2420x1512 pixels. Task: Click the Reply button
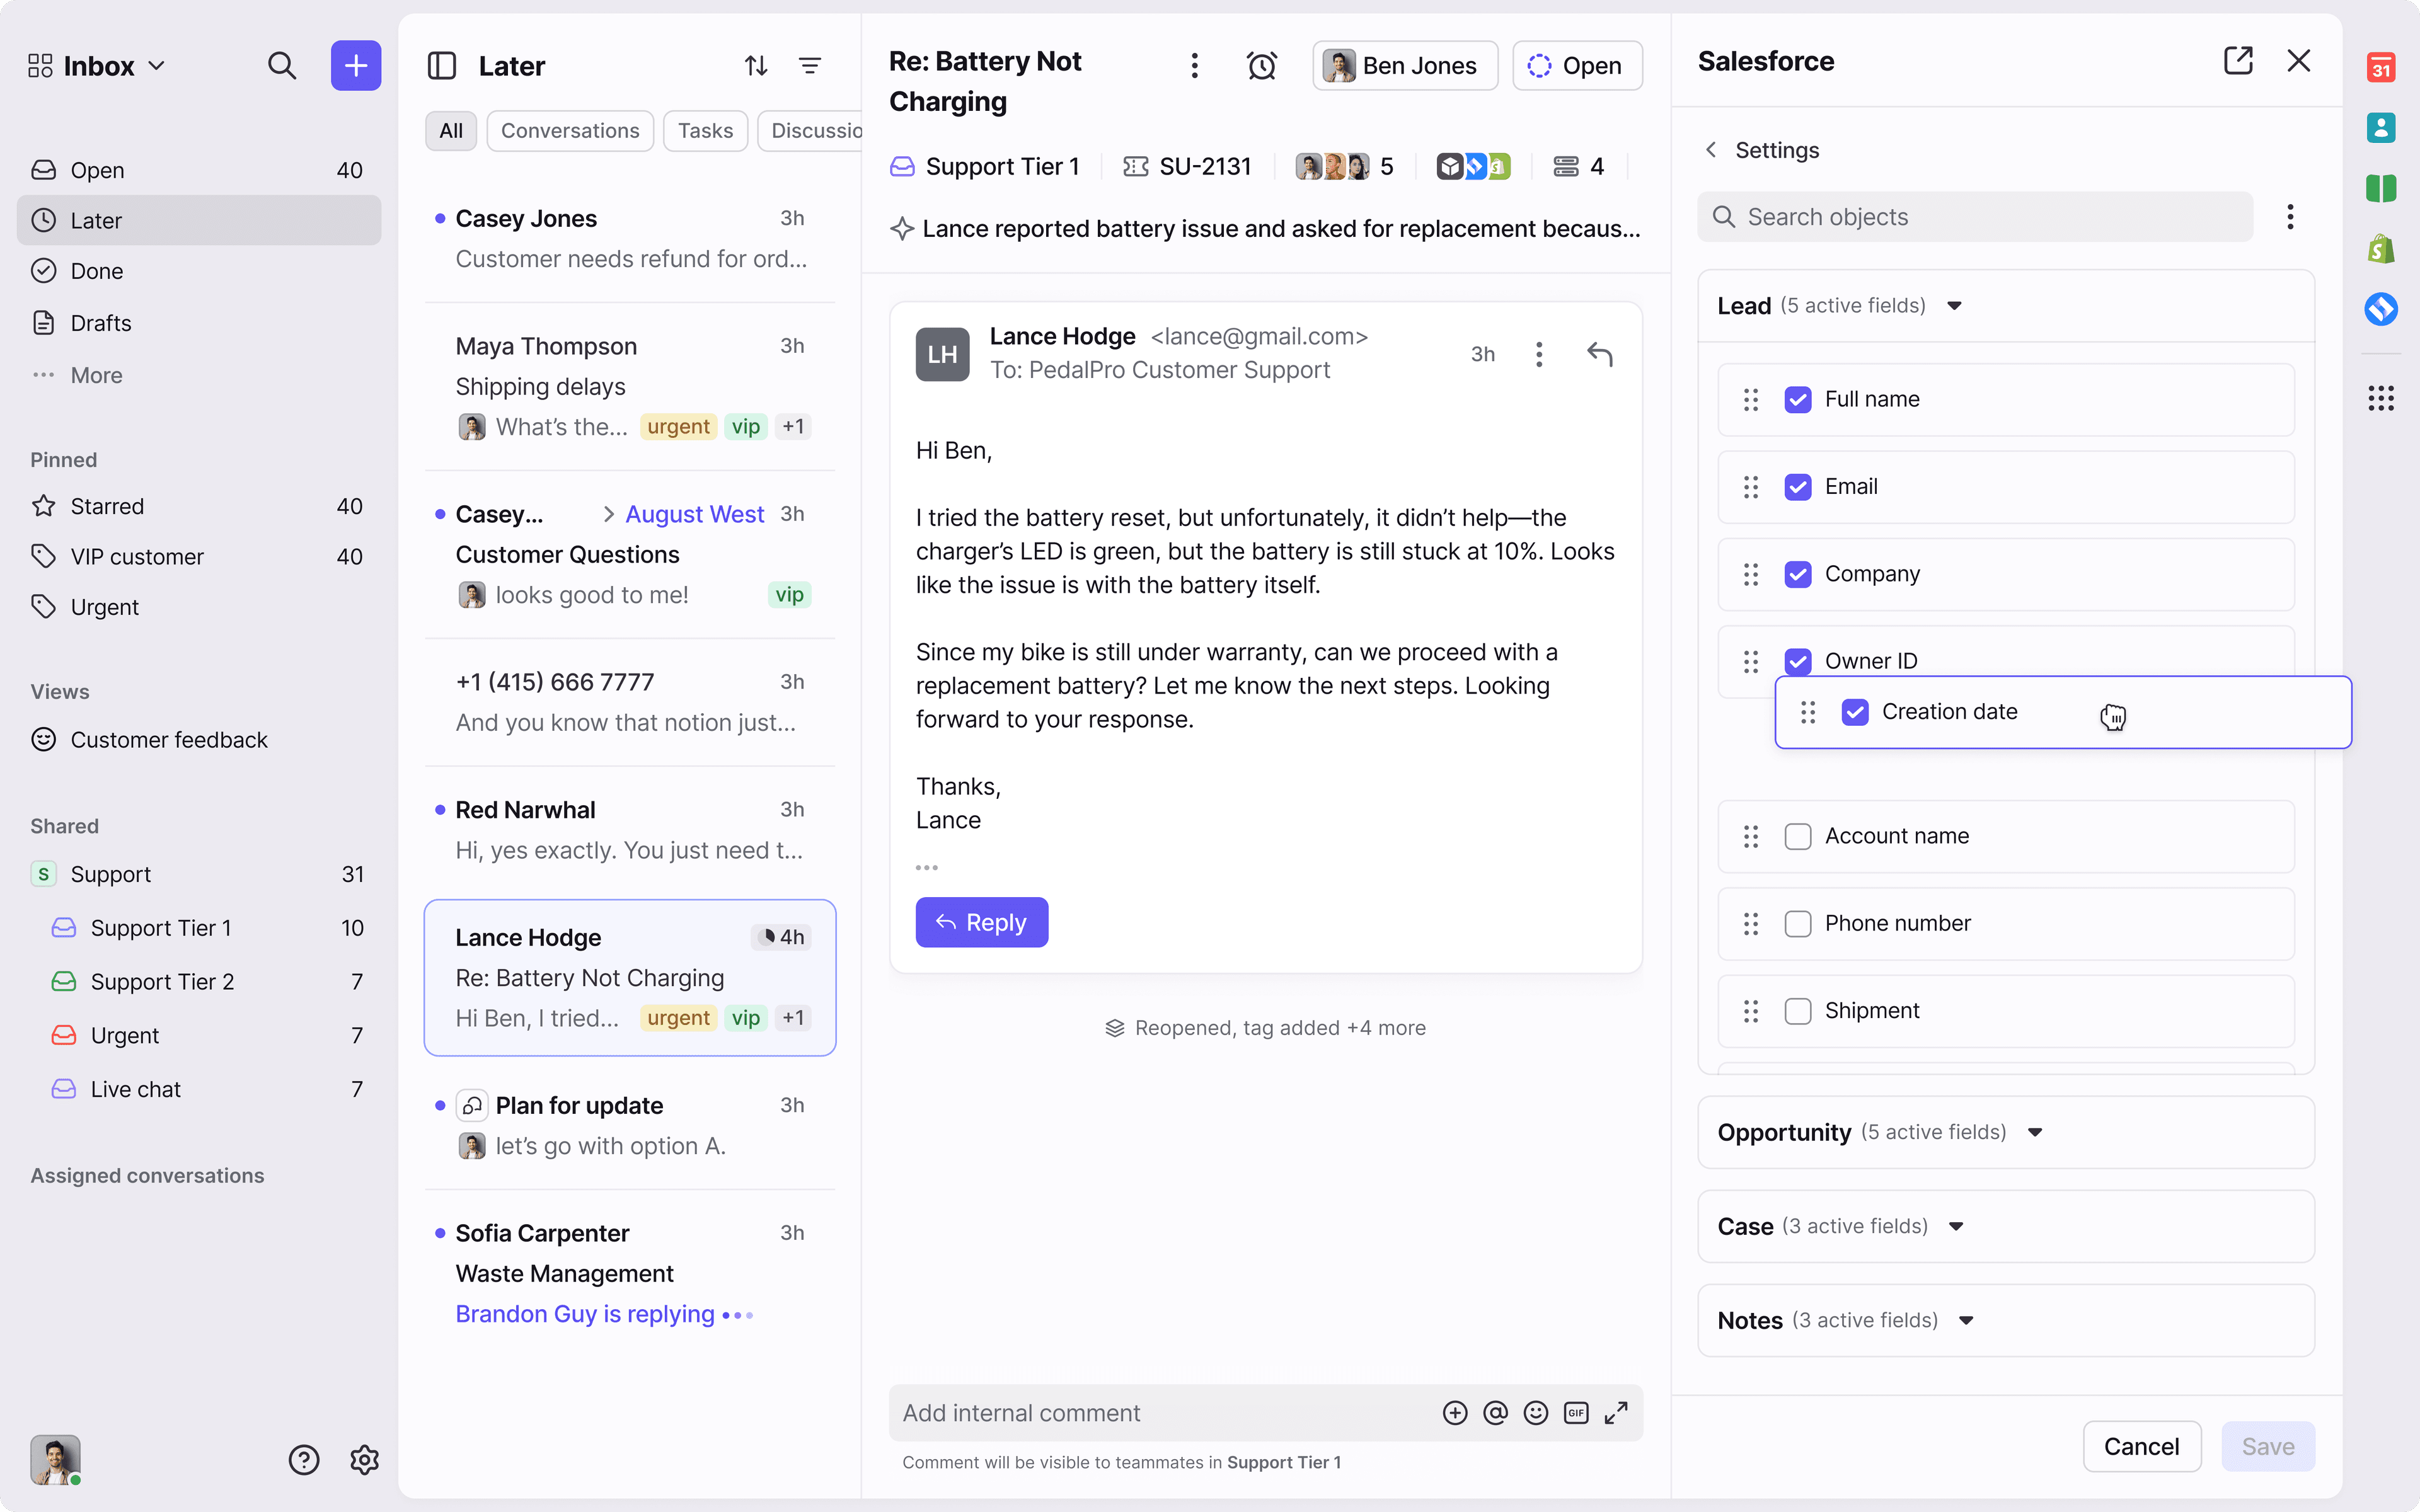(x=981, y=922)
